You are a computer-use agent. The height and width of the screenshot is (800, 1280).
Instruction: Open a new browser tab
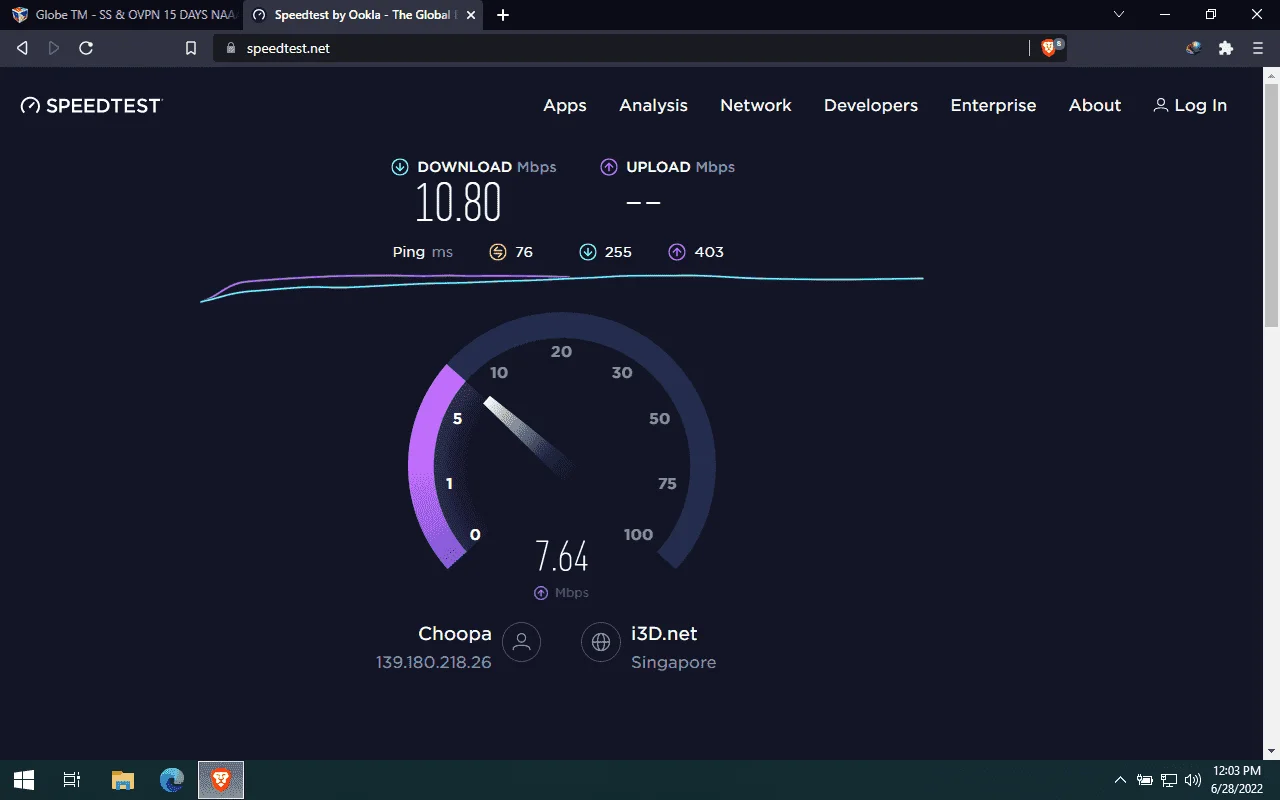[503, 15]
